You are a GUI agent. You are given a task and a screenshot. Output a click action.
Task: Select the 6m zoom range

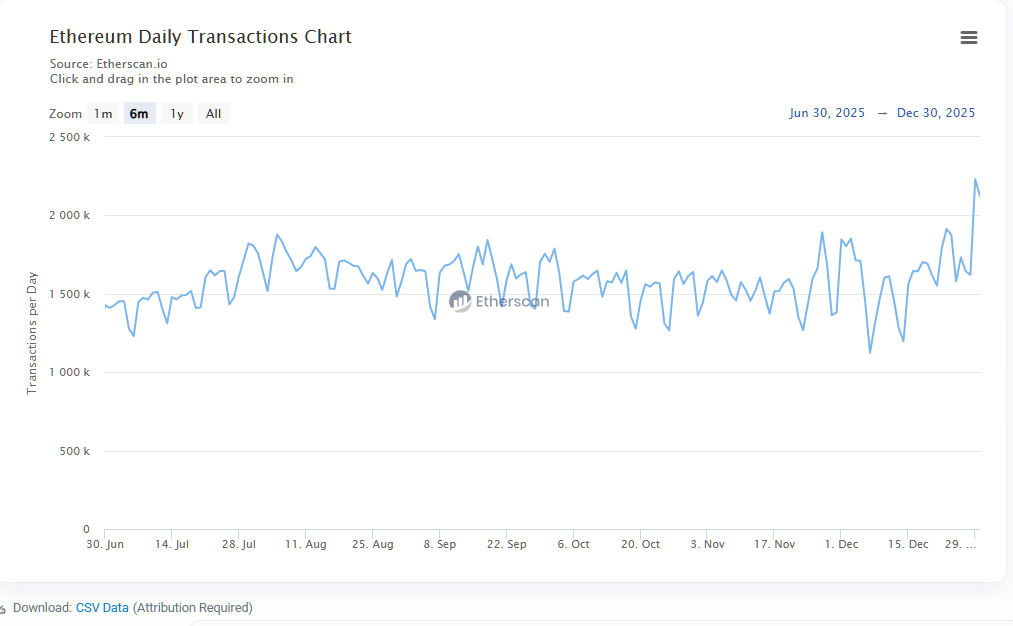pos(139,113)
